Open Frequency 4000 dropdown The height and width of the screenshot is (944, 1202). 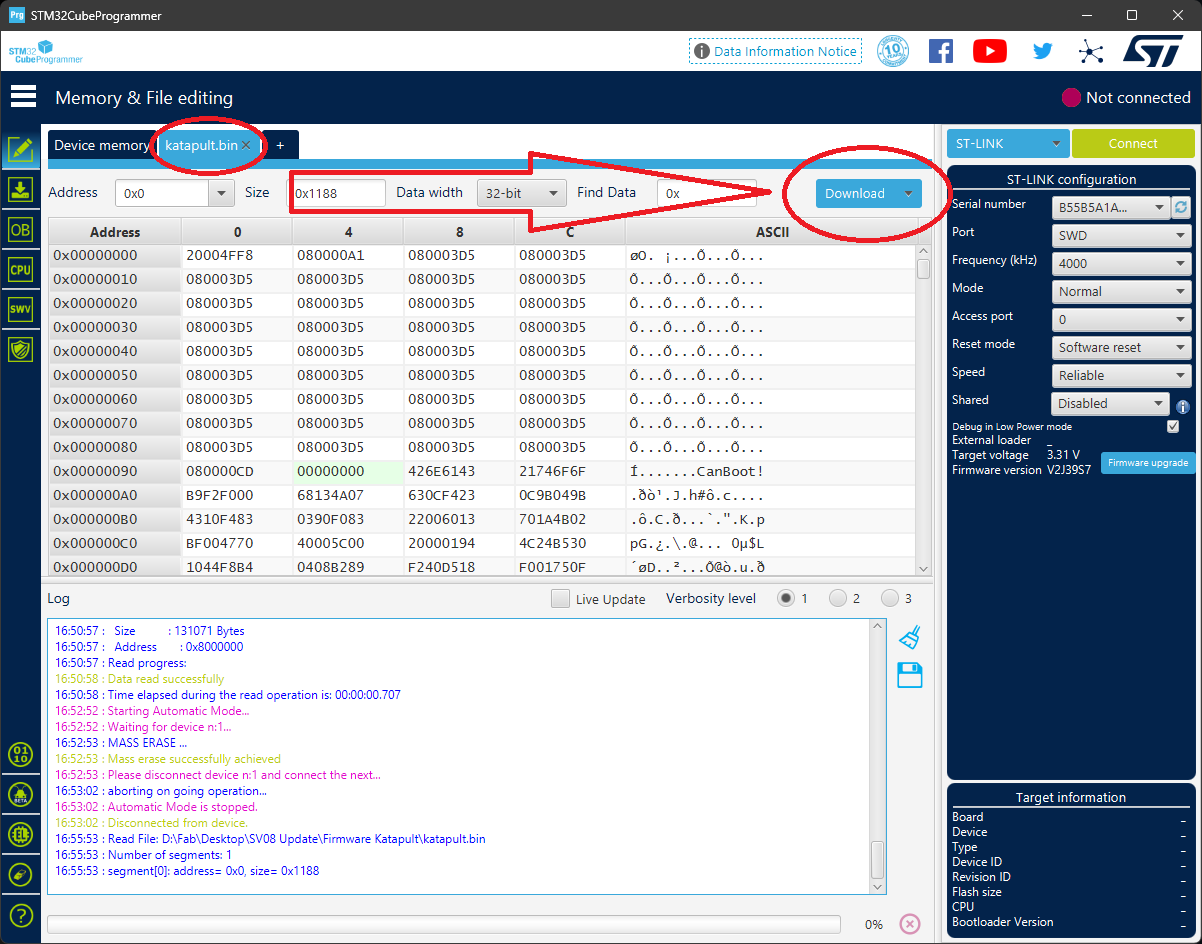click(x=1122, y=263)
